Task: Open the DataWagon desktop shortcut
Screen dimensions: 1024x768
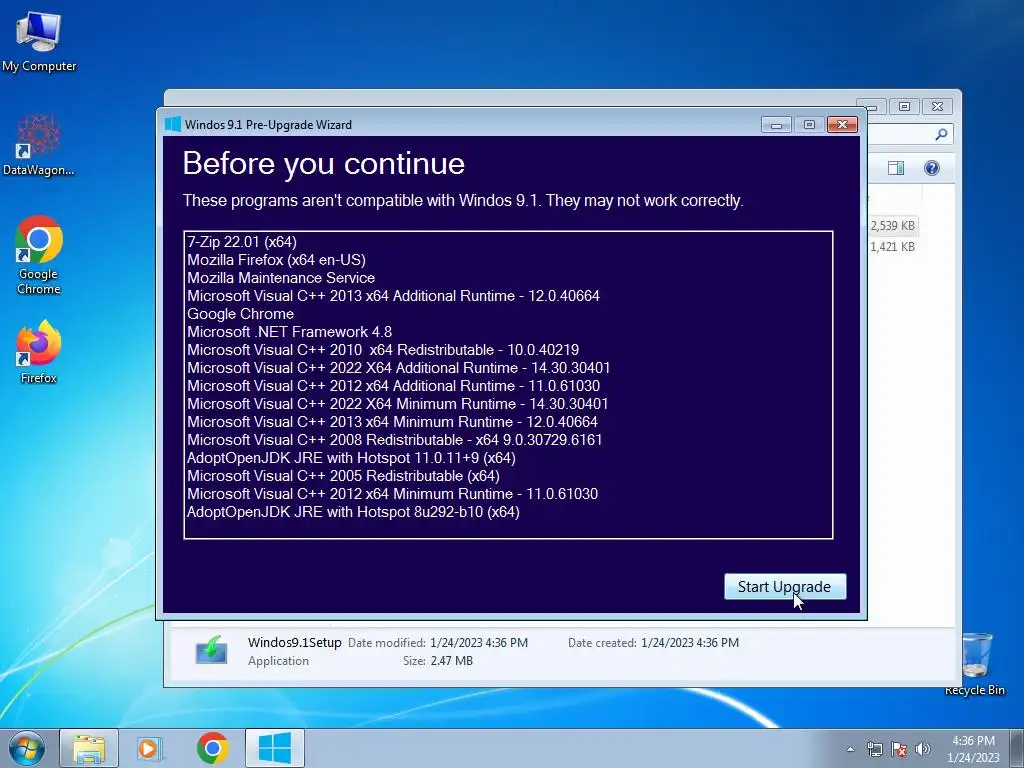Action: (x=39, y=145)
